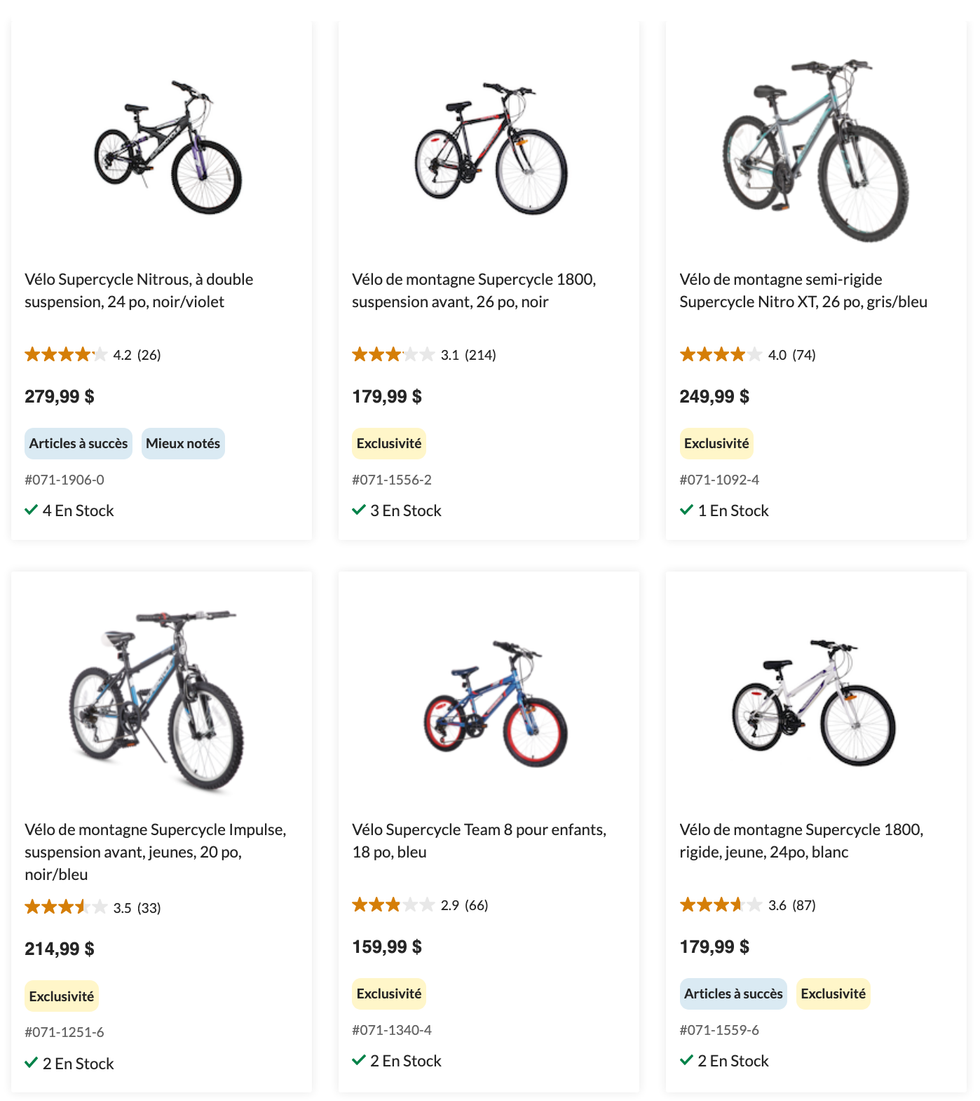The image size is (980, 1101).
Task: Click the green checkmark for Nitro XT stock
Action: pyautogui.click(x=686, y=510)
